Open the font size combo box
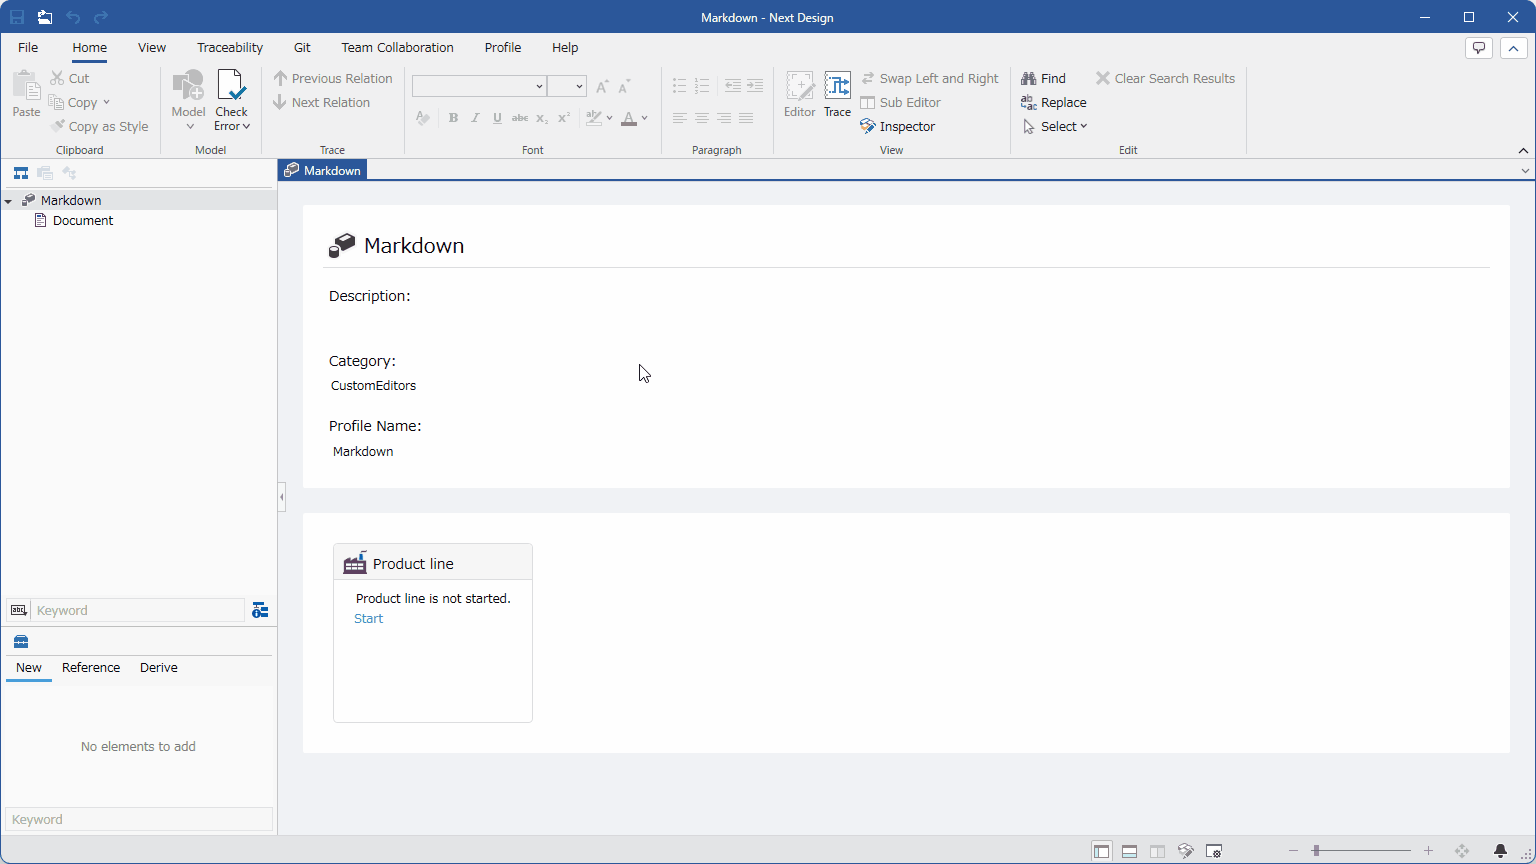 click(x=567, y=86)
